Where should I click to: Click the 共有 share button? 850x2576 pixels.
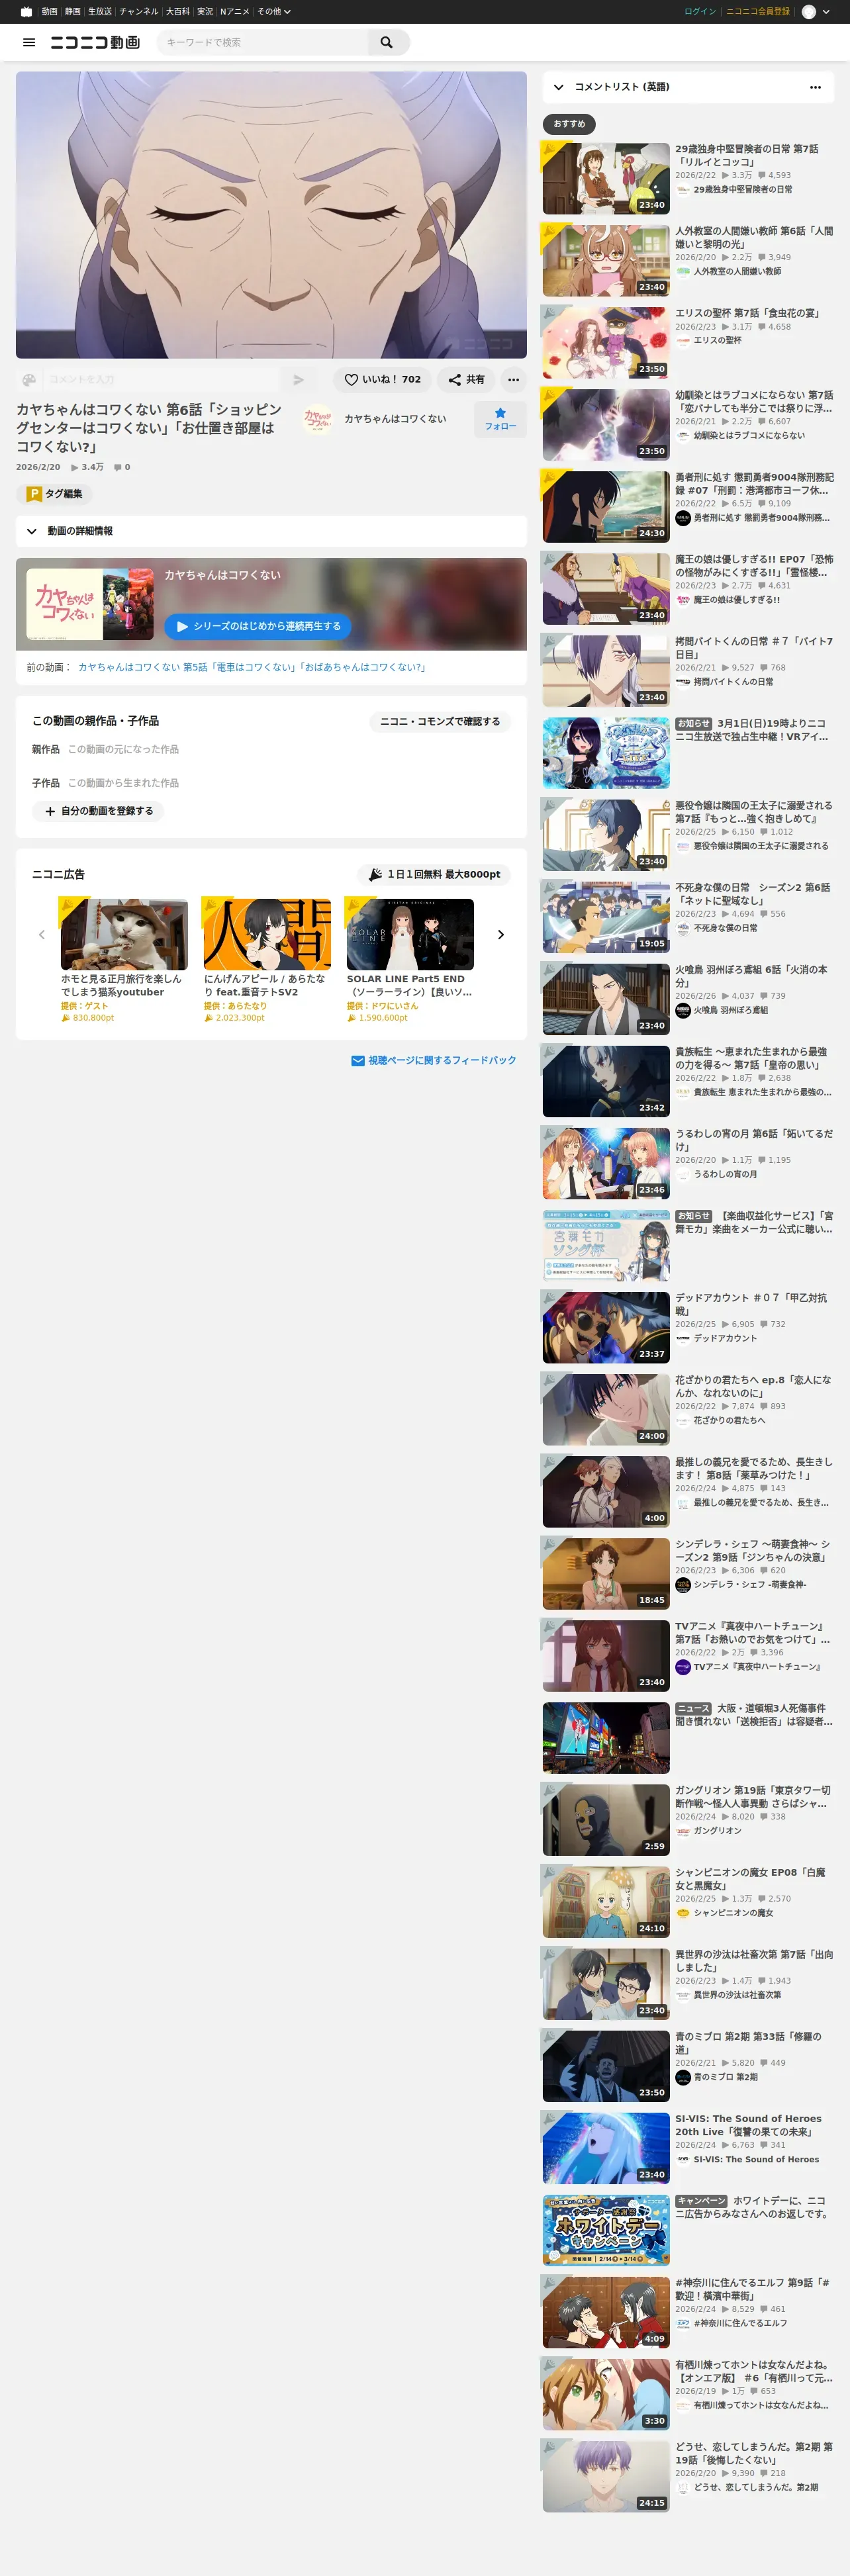coord(466,380)
